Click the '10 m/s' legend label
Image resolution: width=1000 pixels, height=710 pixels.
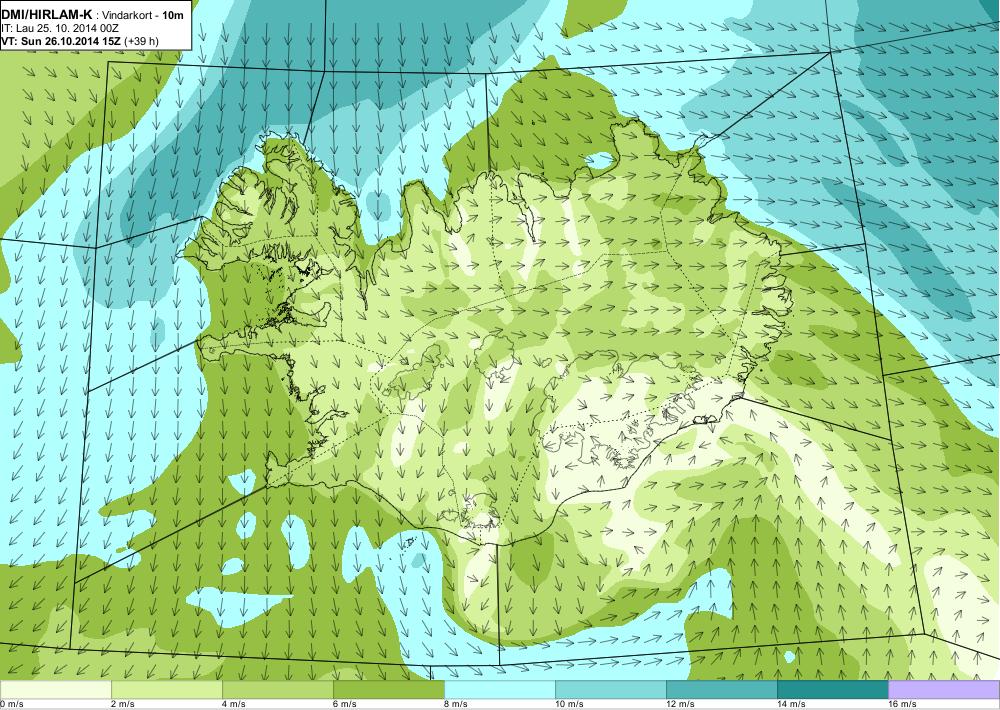[570, 704]
